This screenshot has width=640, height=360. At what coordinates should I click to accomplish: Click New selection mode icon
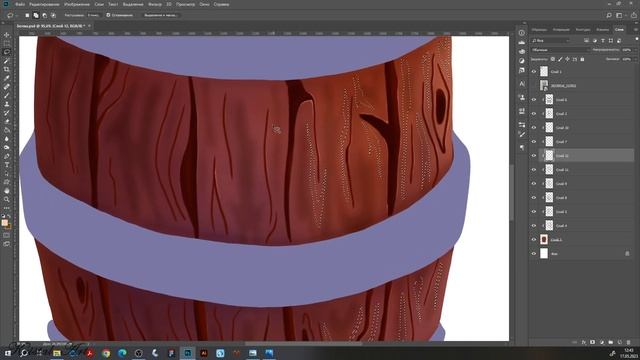tap(27, 15)
